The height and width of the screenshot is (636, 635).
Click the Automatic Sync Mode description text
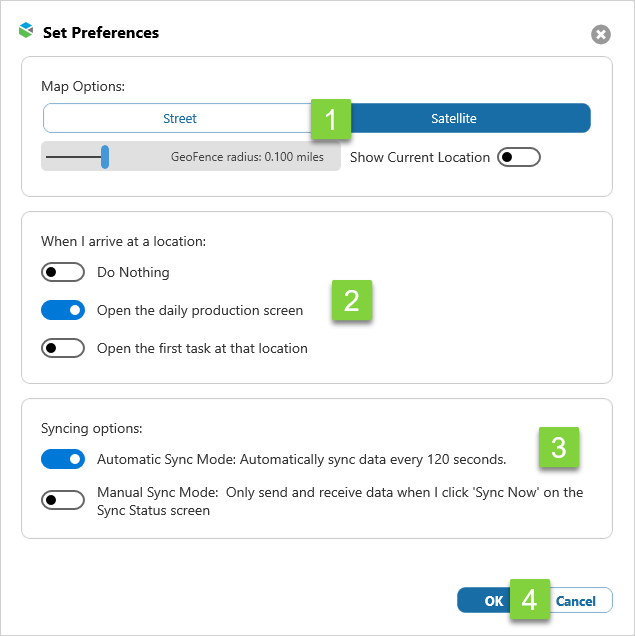pos(301,460)
